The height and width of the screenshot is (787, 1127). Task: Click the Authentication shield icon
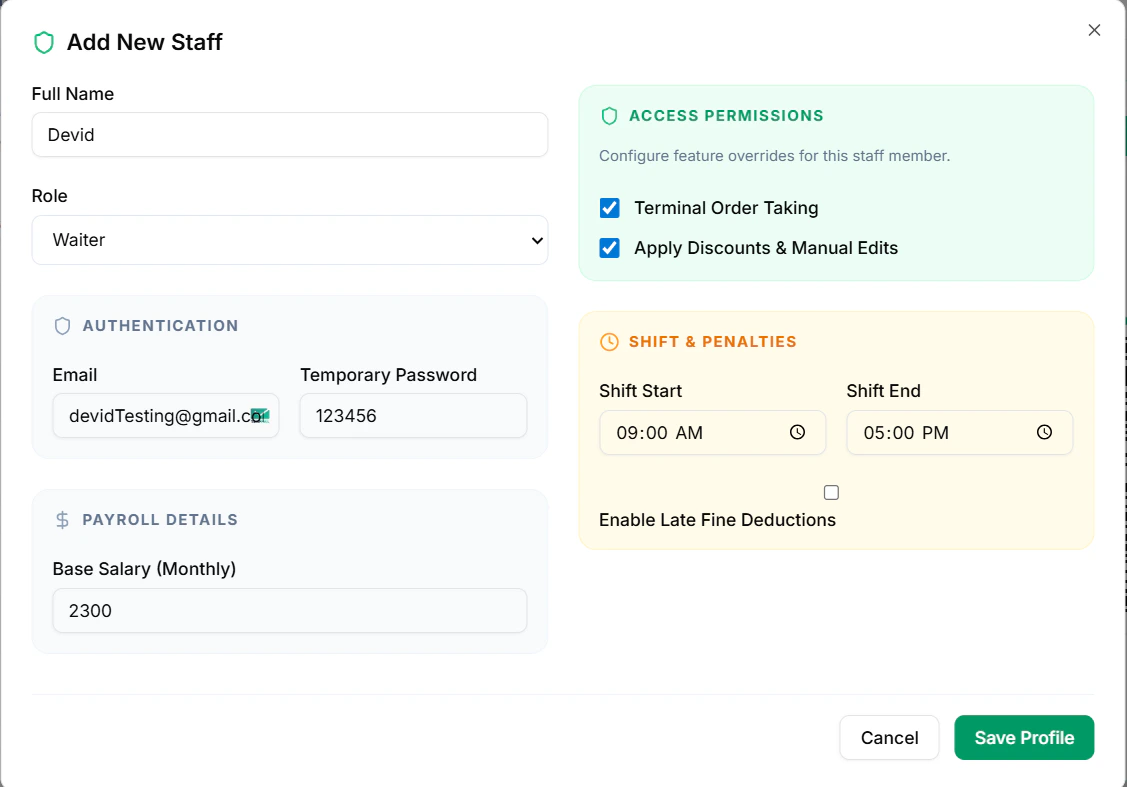pos(62,326)
